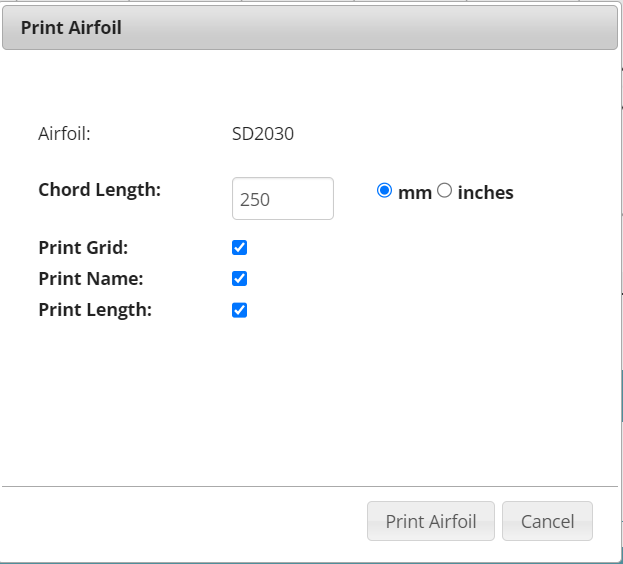Select the inches unit radio button
The height and width of the screenshot is (564, 623).
tap(445, 190)
